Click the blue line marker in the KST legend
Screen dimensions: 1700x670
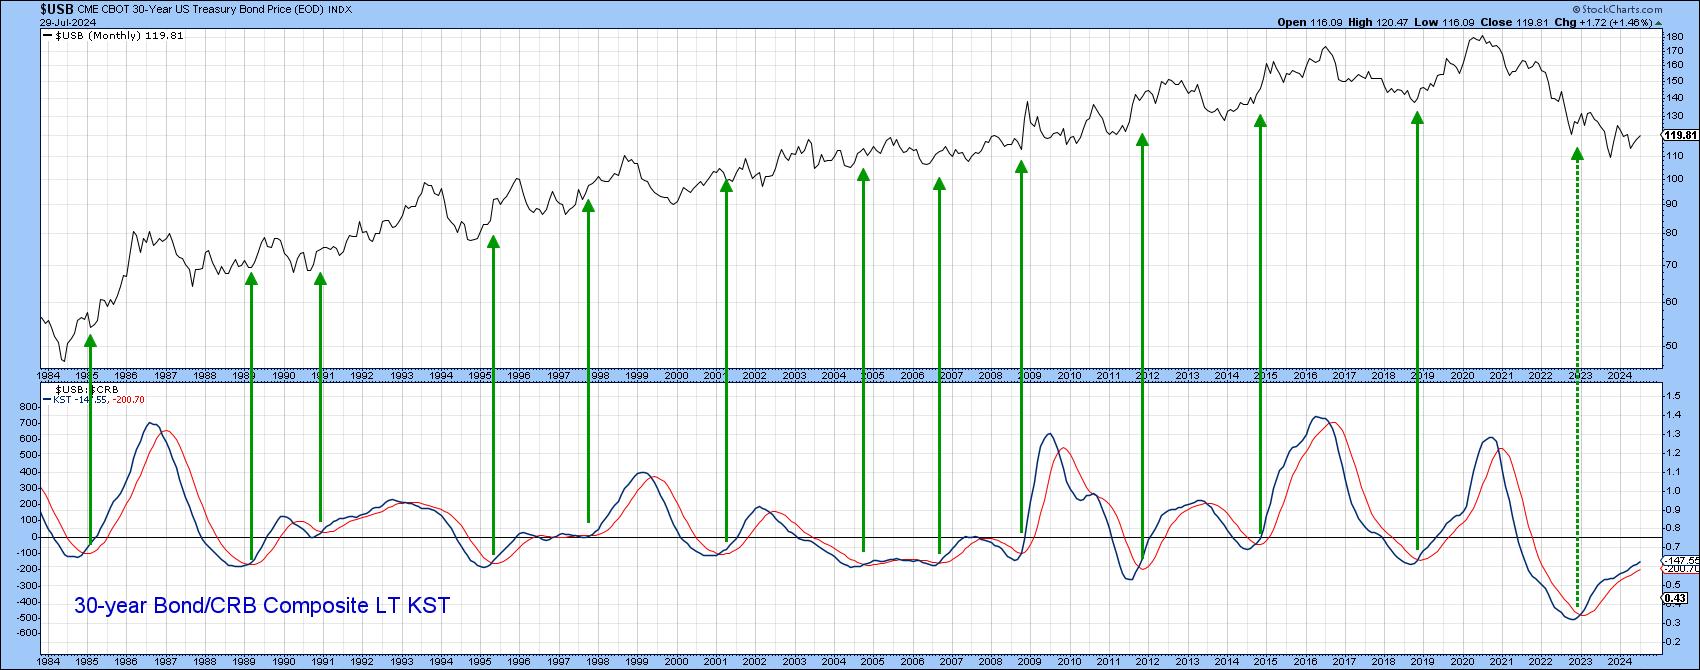[x=46, y=400]
